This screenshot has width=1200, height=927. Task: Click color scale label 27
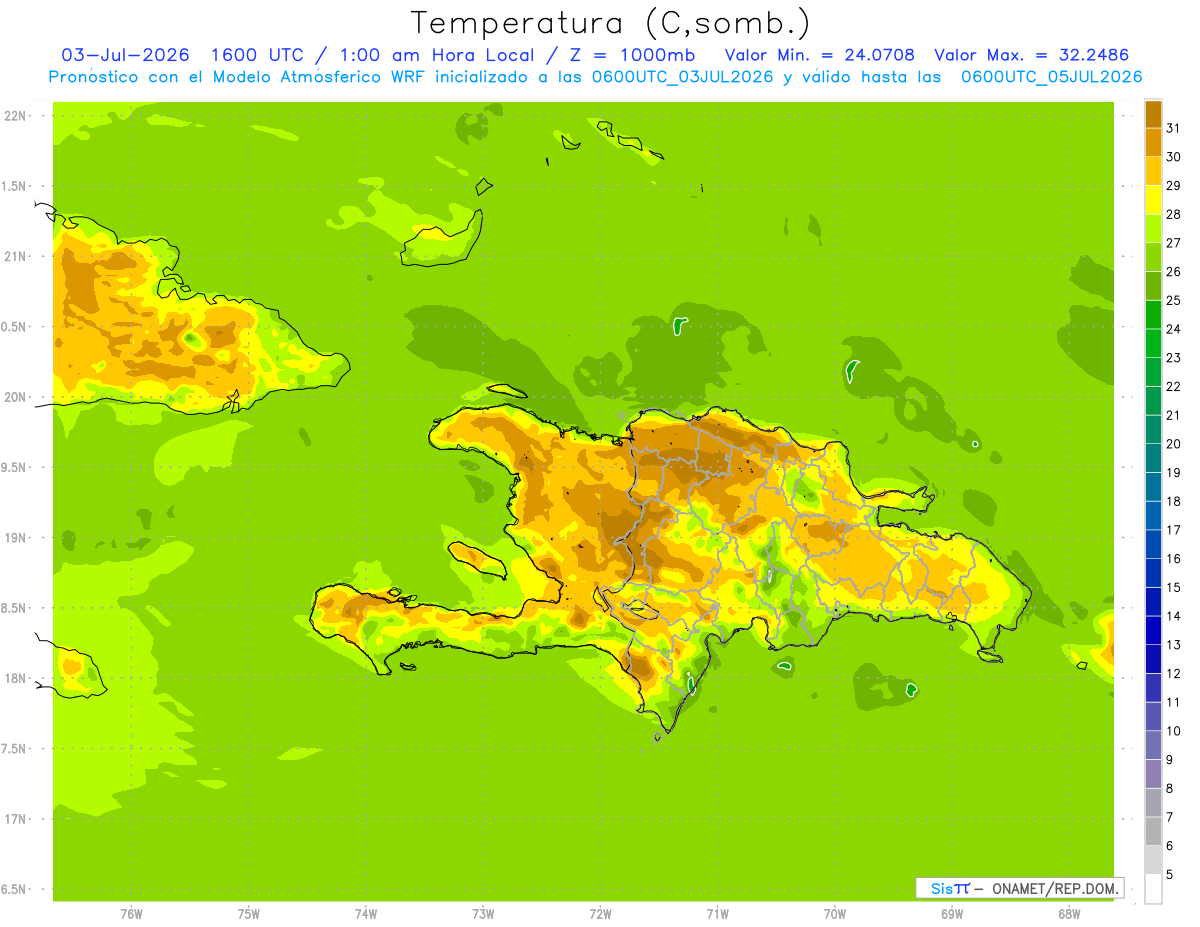coord(1174,243)
